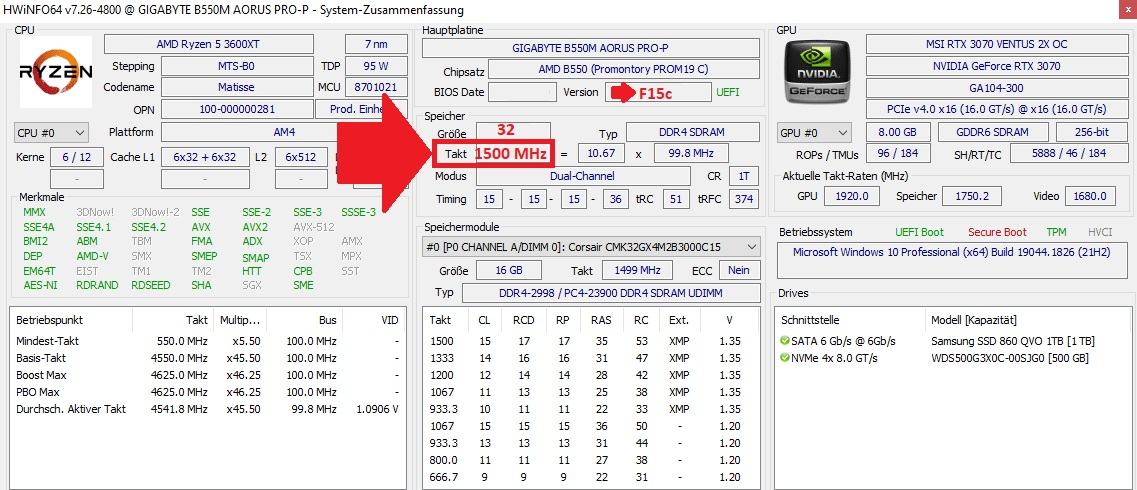This screenshot has width=1137, height=490.
Task: Click the tRC 51 field
Action: (676, 199)
